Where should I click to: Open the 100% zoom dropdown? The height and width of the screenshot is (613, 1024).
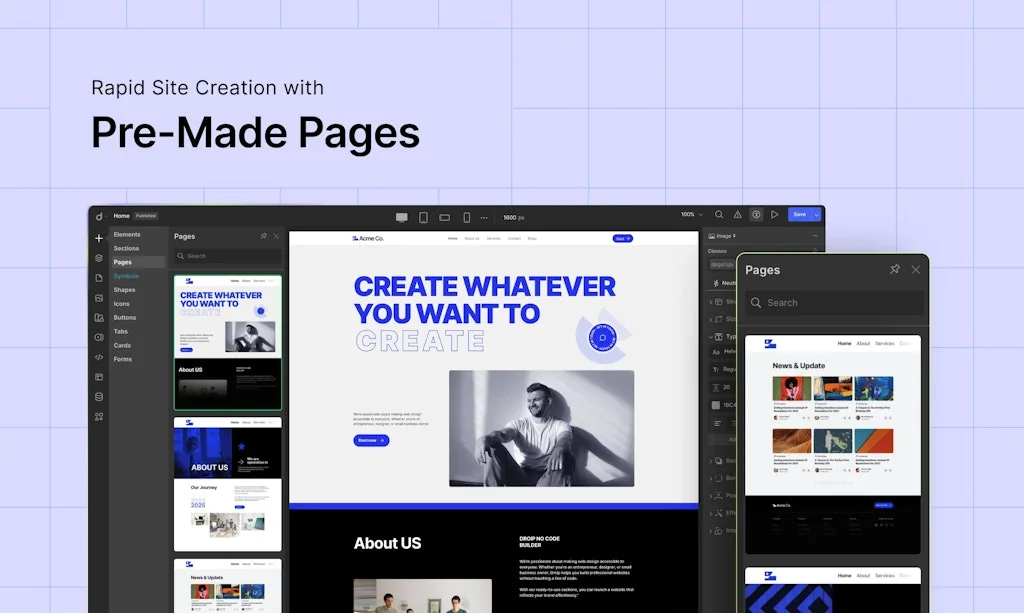[693, 215]
